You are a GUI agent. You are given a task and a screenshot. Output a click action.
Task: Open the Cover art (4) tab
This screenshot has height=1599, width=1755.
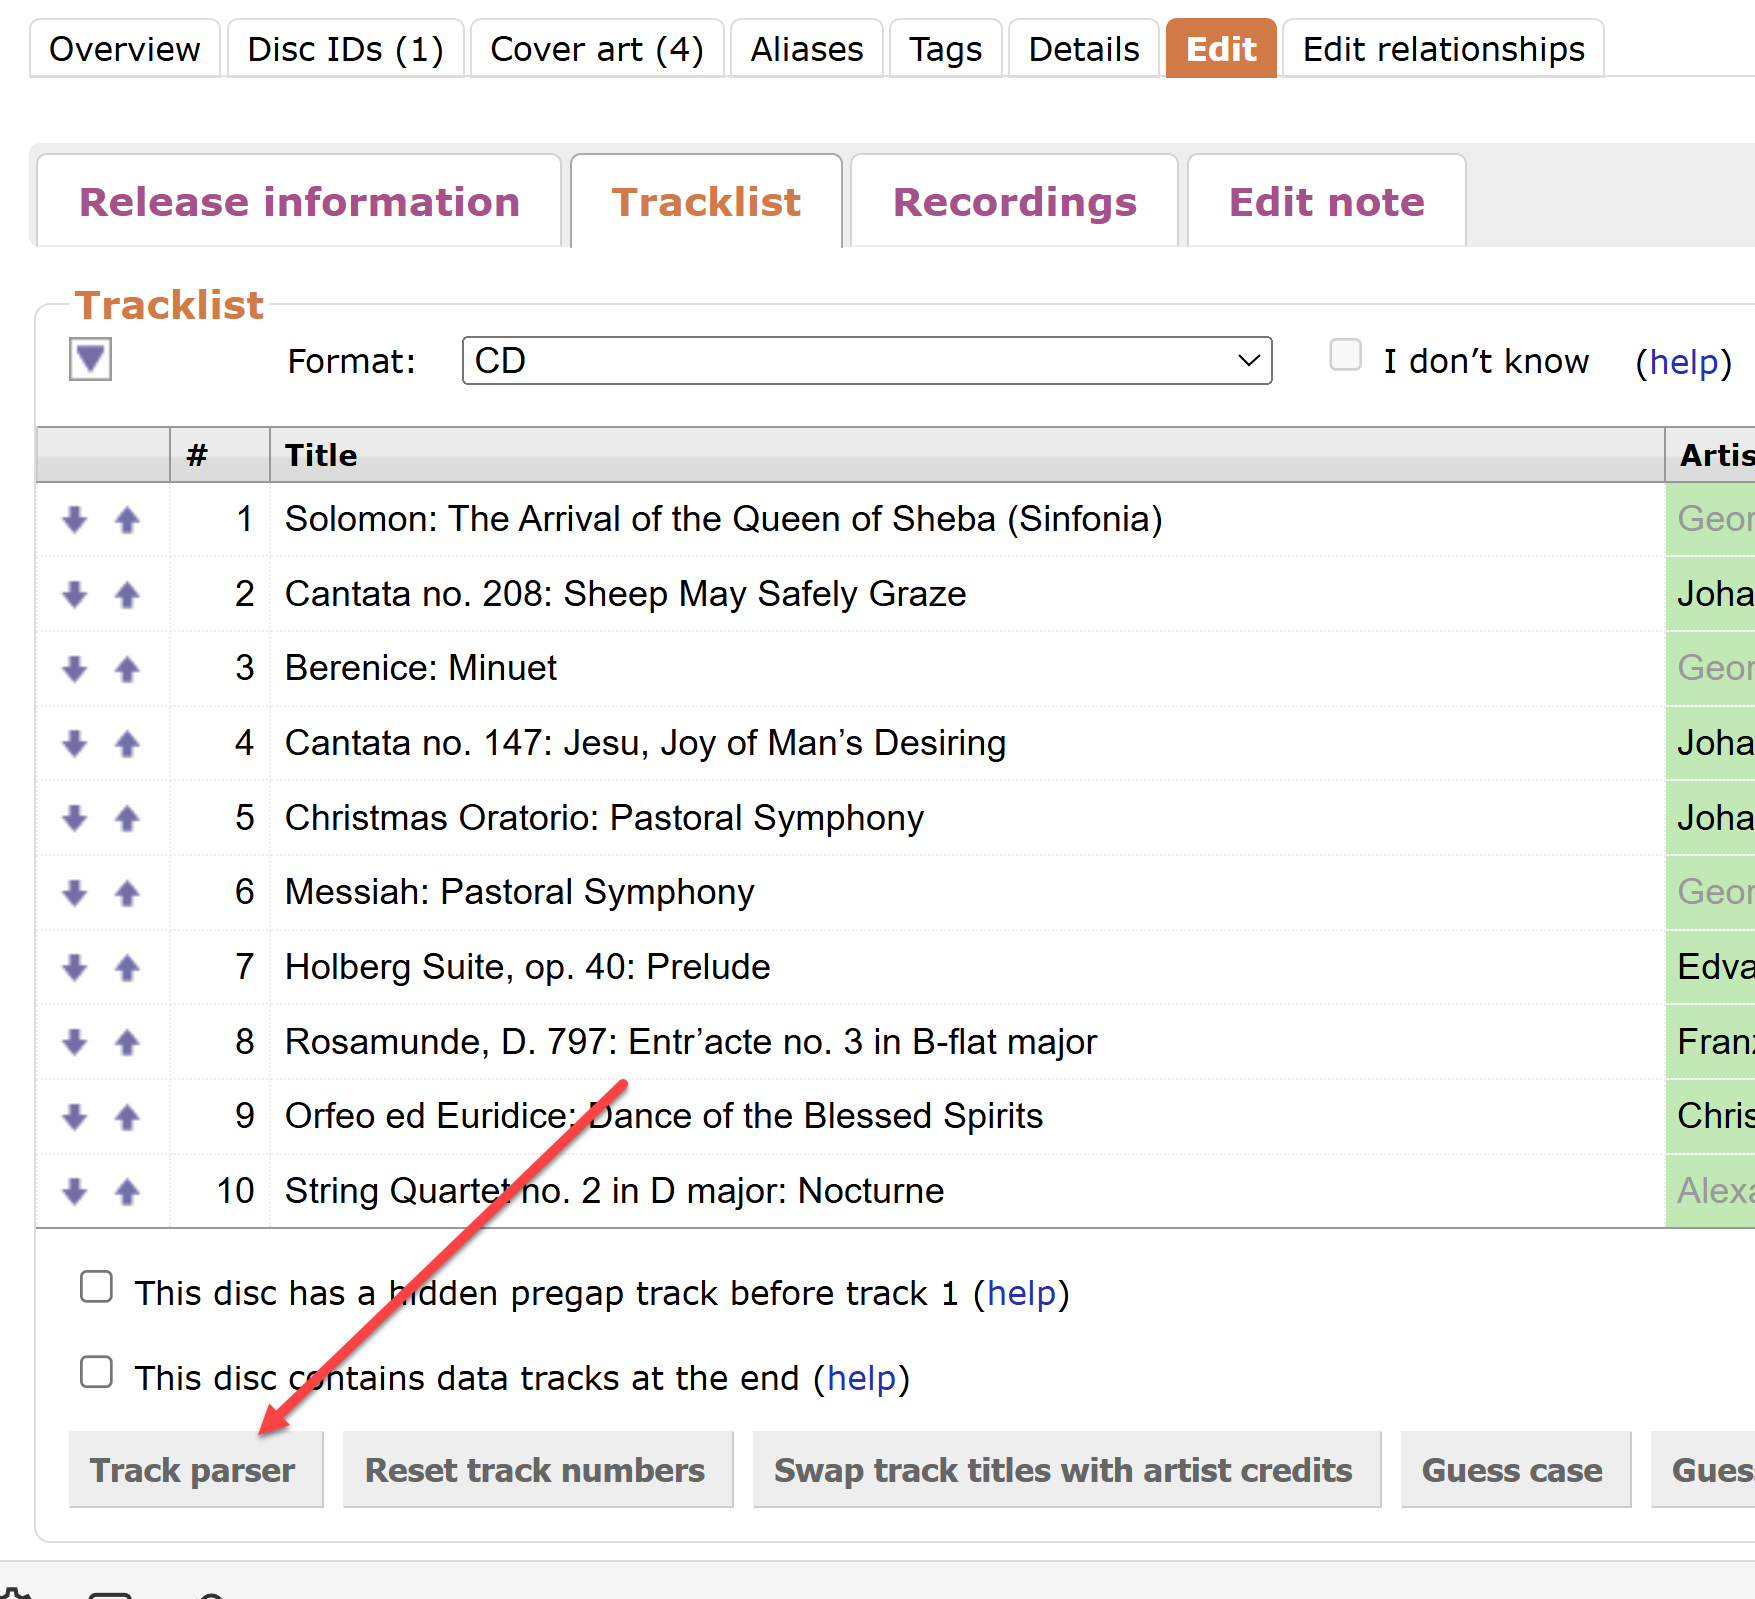596,49
